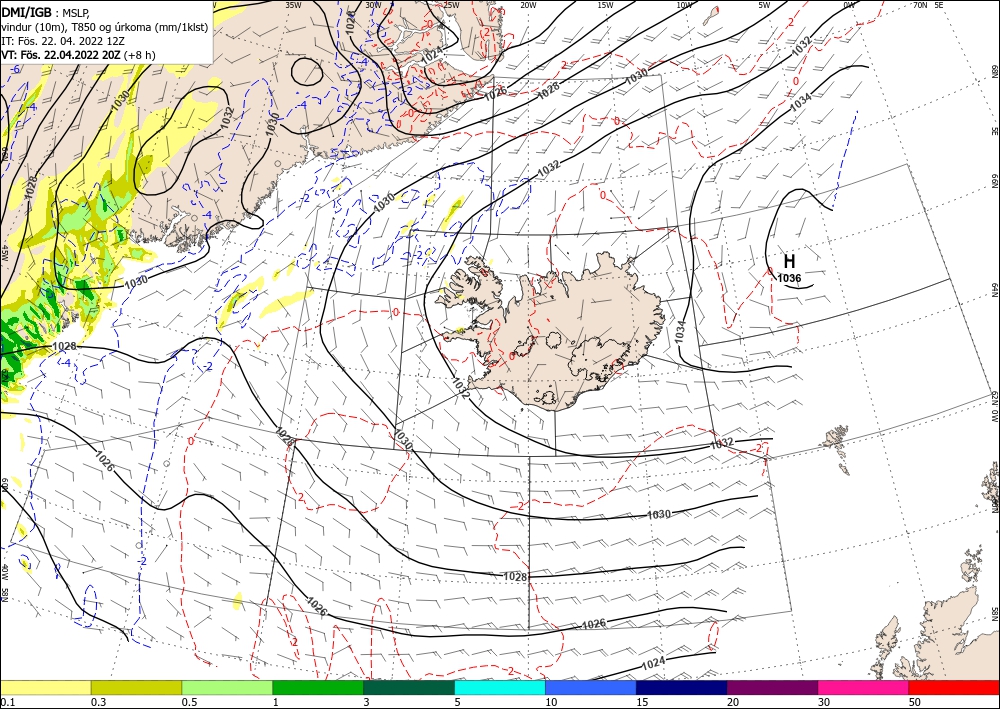Pick the cyan 5 mm legend swatch
The height and width of the screenshot is (709, 1000).
[x=500, y=687]
